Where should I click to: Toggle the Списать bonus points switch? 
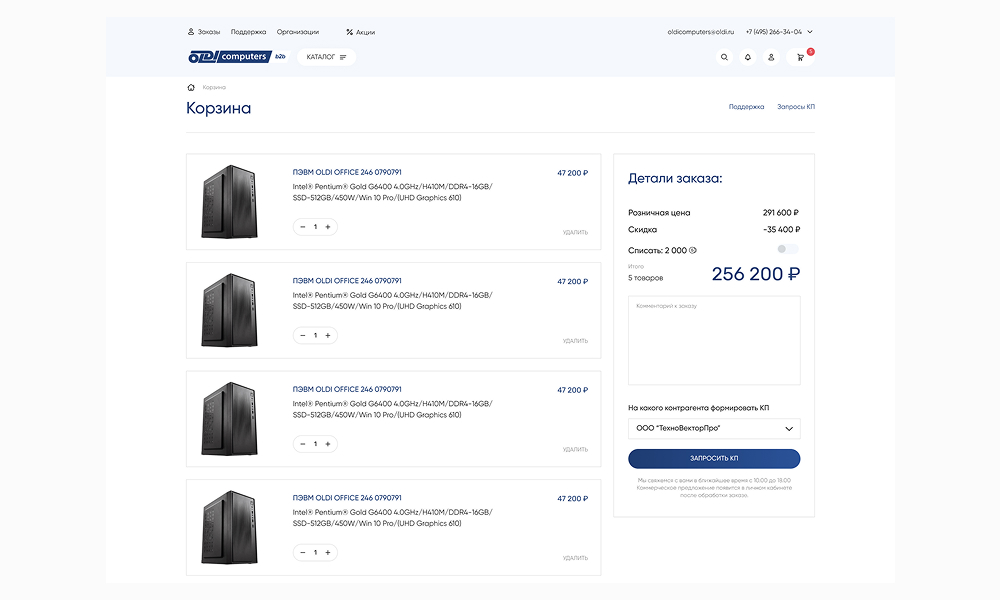[788, 249]
